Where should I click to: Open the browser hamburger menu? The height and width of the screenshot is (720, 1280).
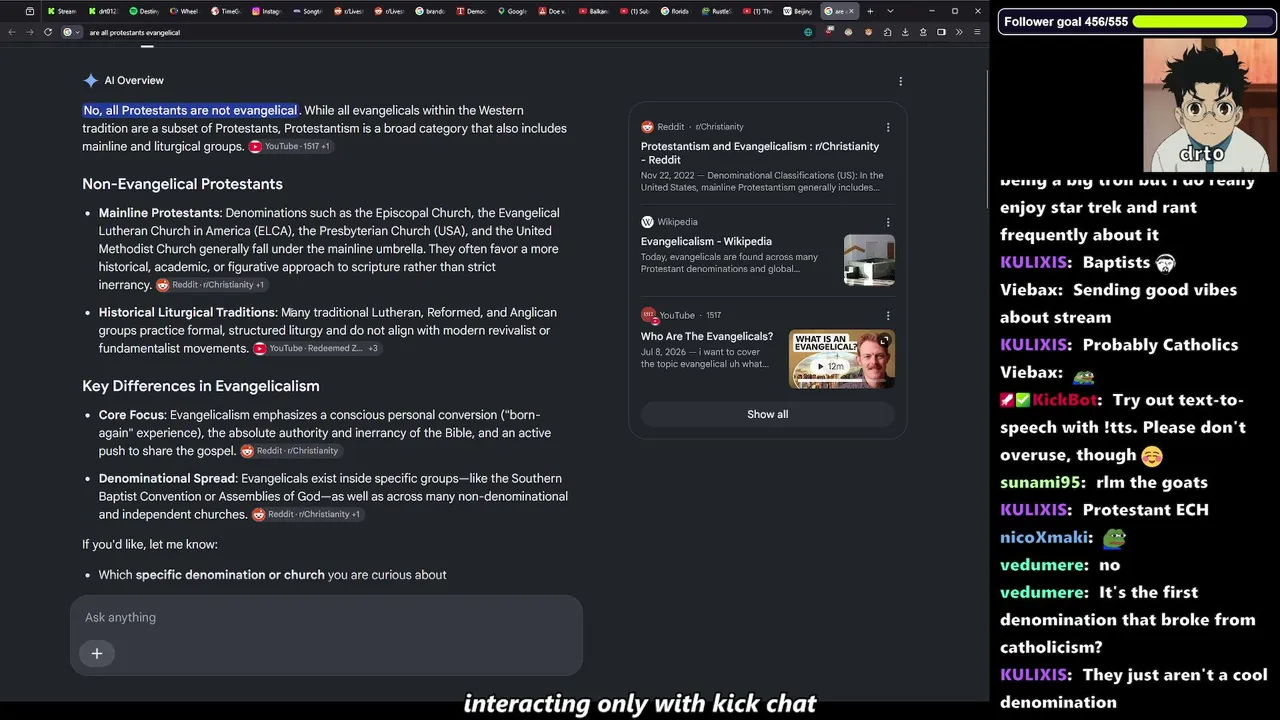tap(977, 32)
